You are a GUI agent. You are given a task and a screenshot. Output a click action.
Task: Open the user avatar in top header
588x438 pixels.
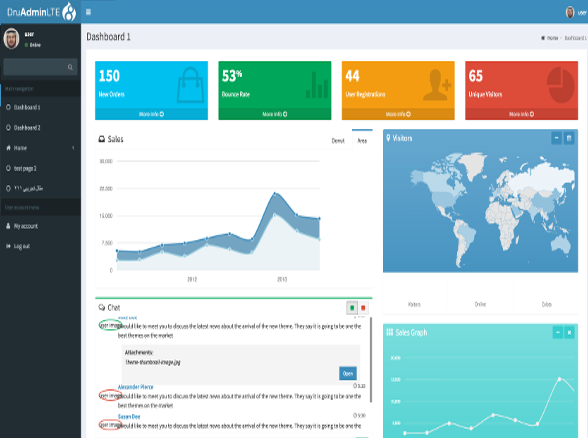click(x=570, y=12)
